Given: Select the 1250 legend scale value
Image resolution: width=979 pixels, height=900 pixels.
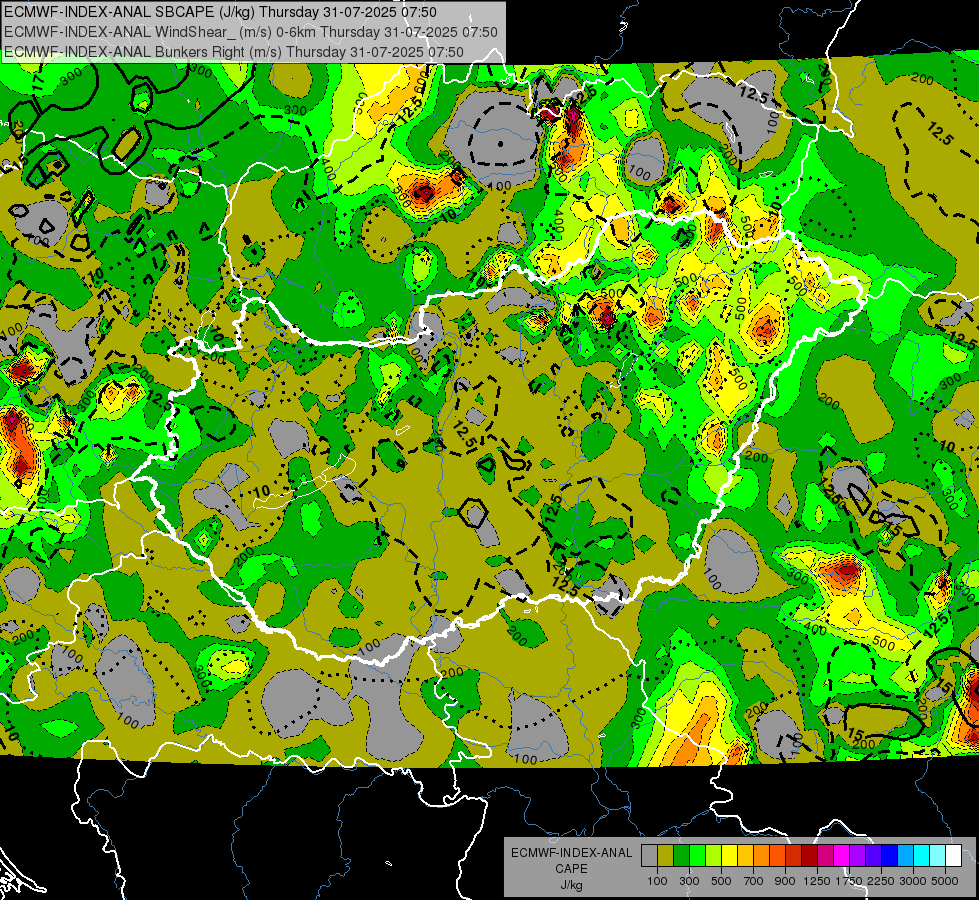Looking at the screenshot, I should click(817, 881).
